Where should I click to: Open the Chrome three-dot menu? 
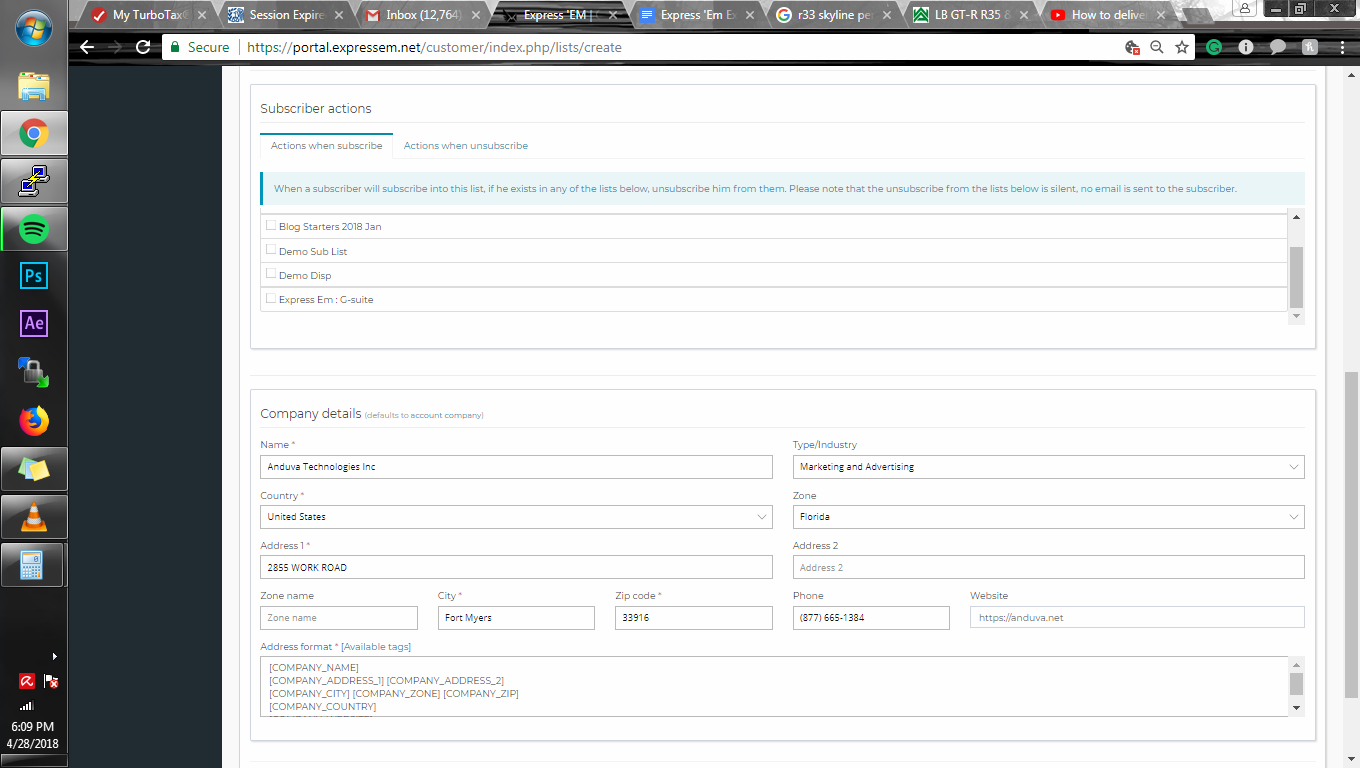click(1341, 47)
